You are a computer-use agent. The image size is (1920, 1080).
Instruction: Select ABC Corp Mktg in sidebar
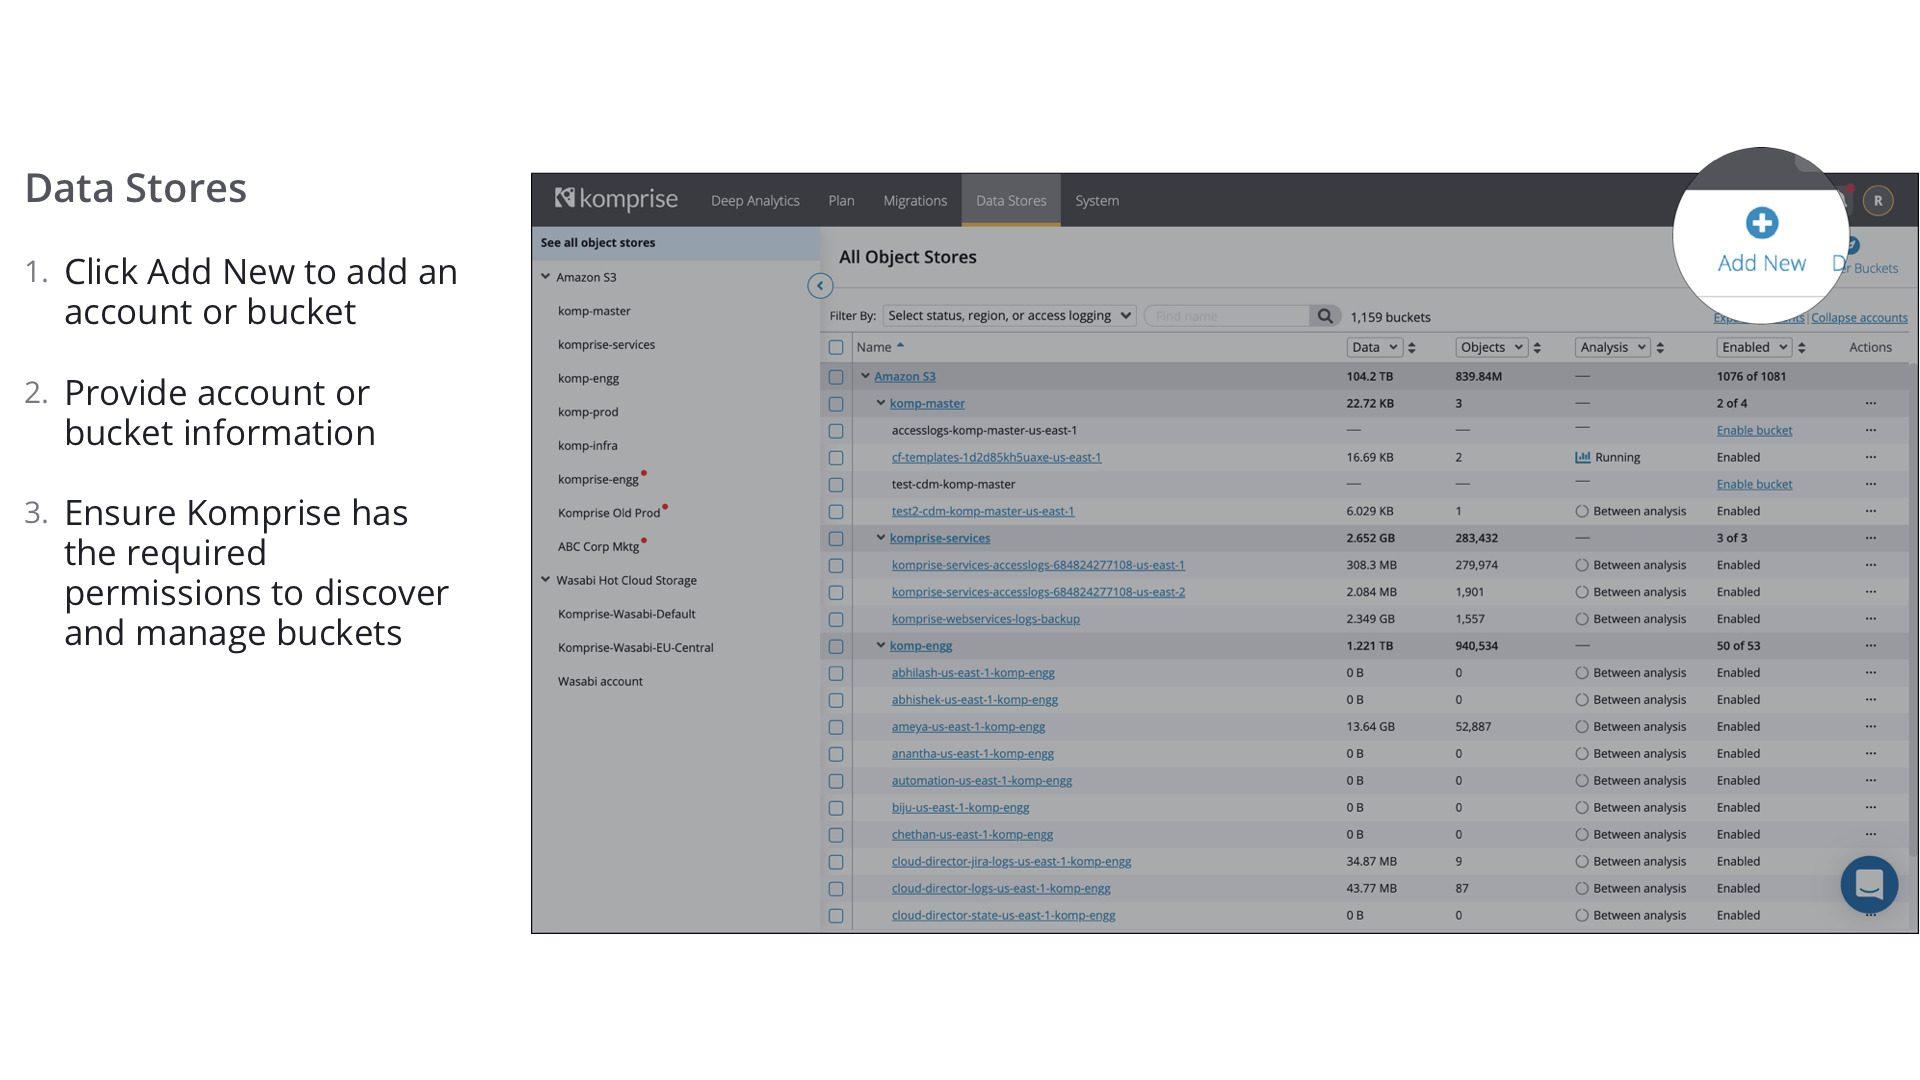coord(598,547)
